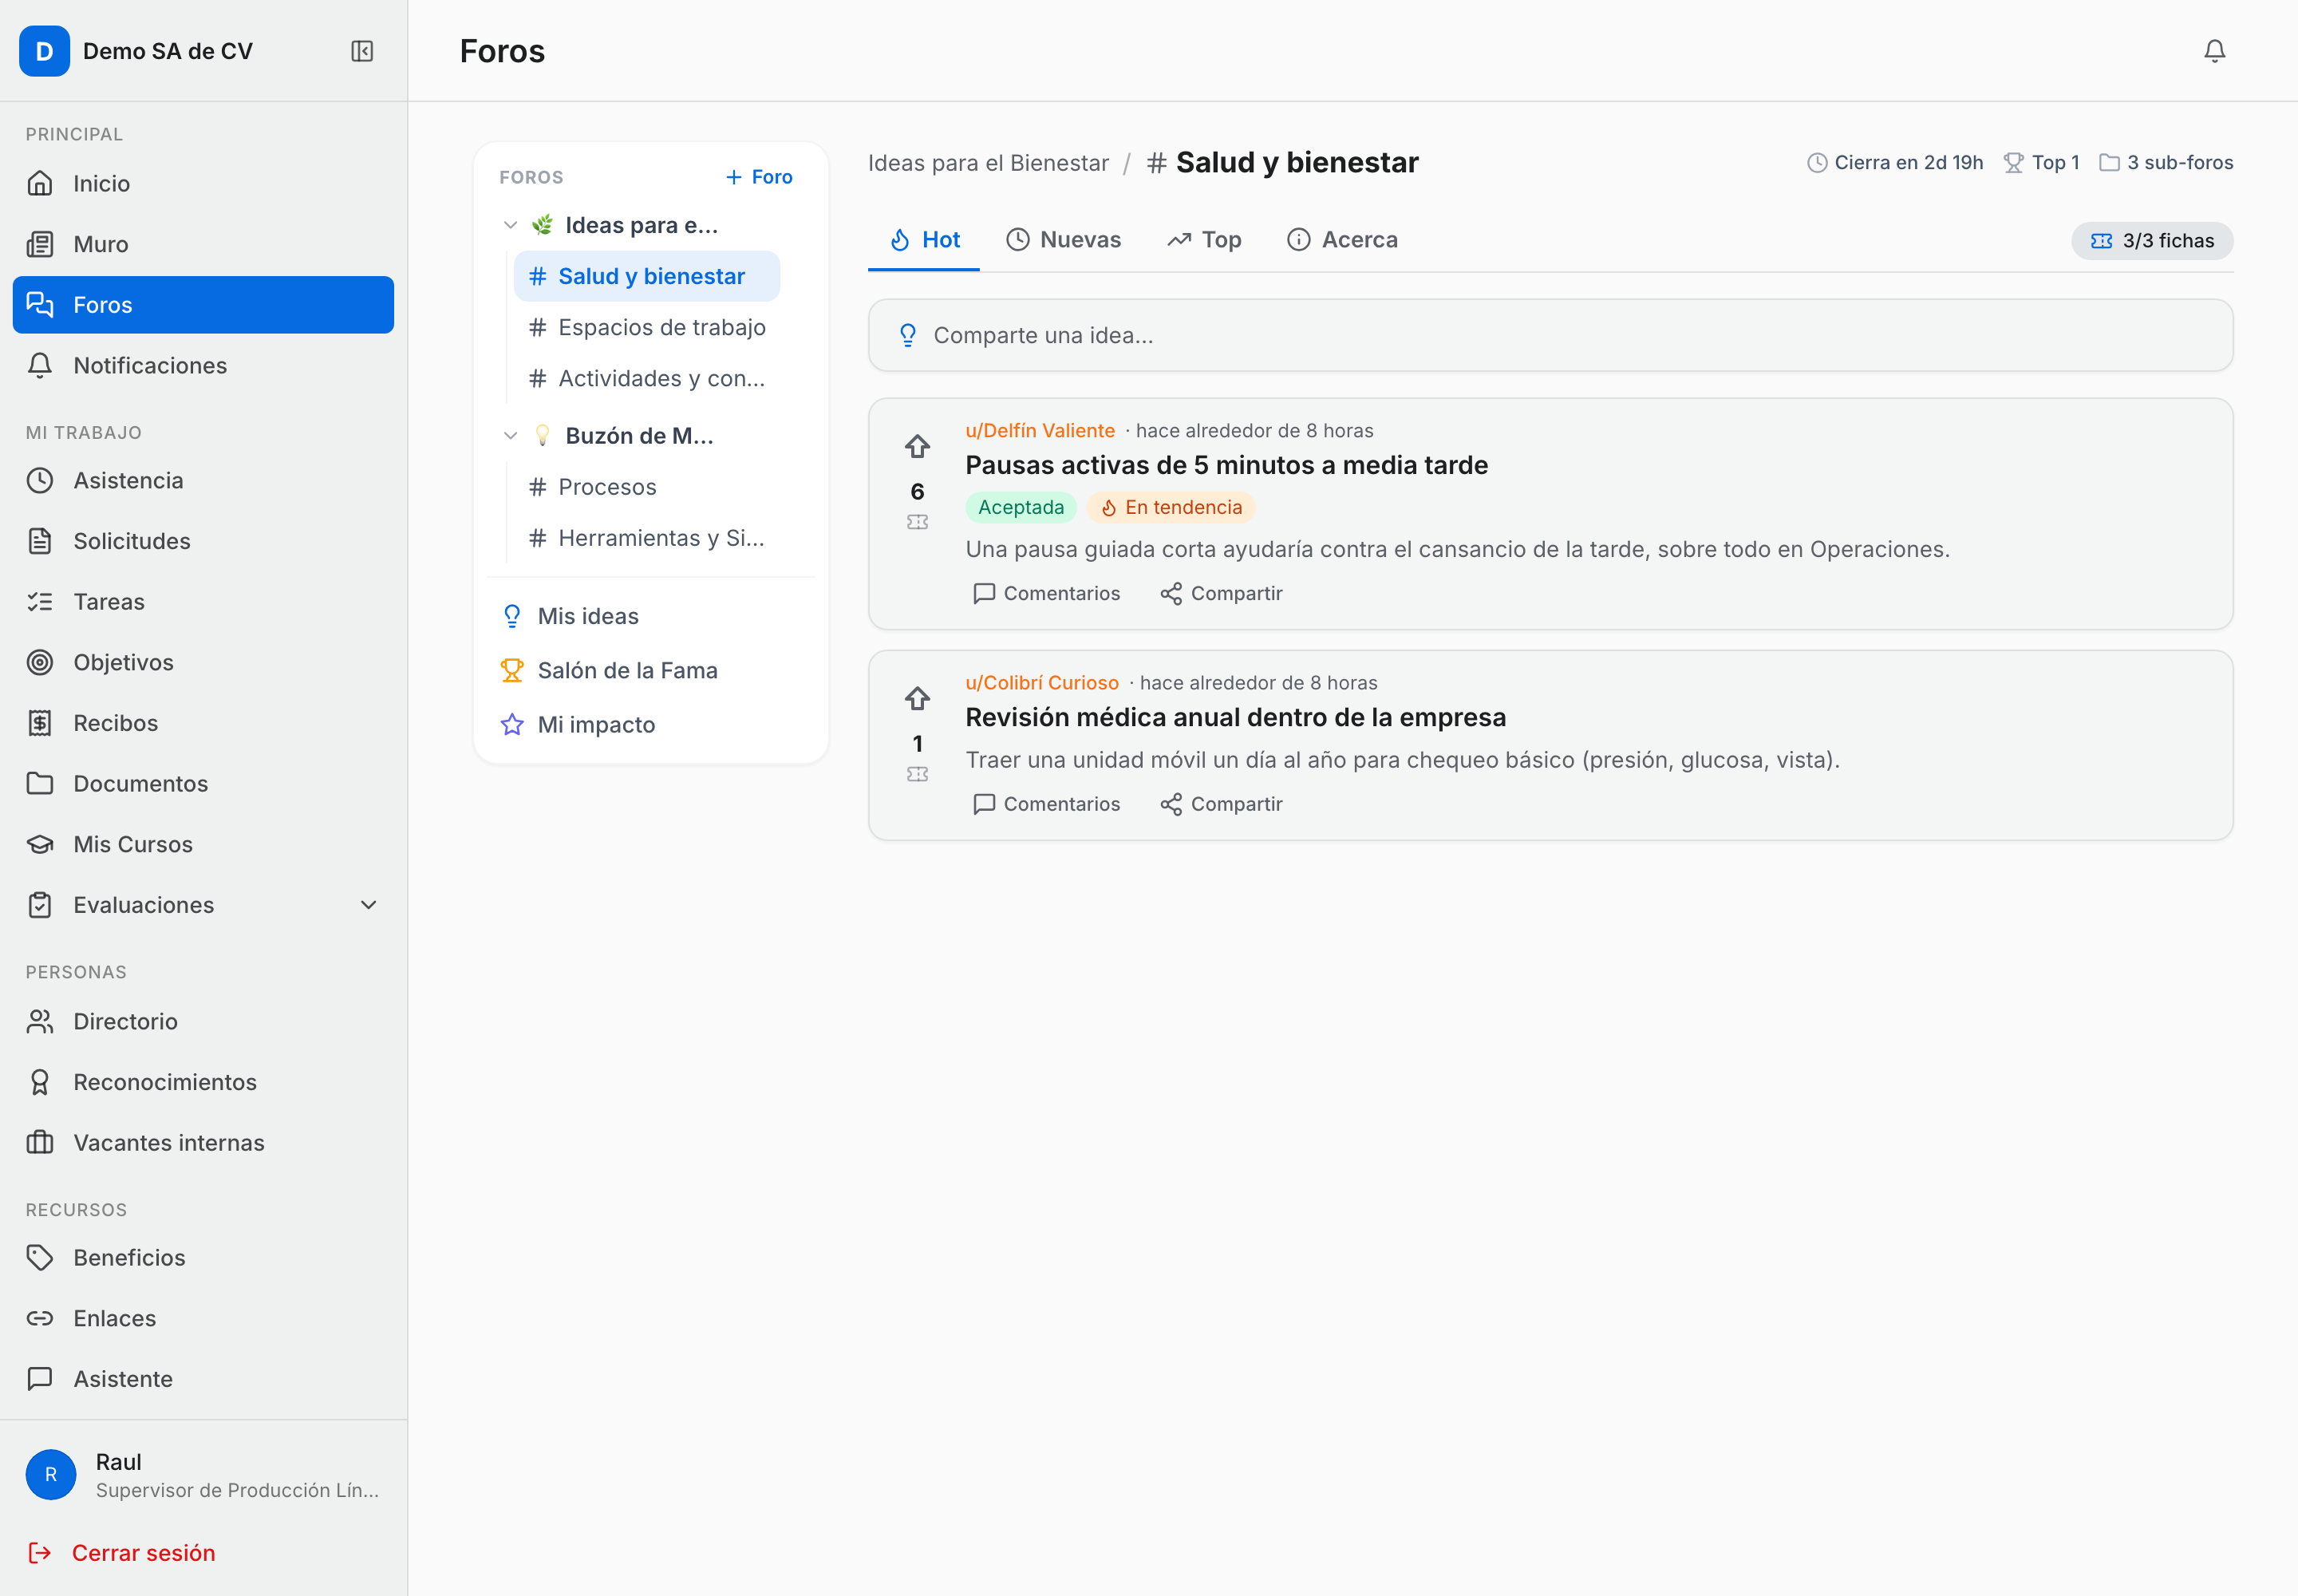2298x1596 pixels.
Task: Click the trophy icon next to Salón de la Fama
Action: (512, 670)
